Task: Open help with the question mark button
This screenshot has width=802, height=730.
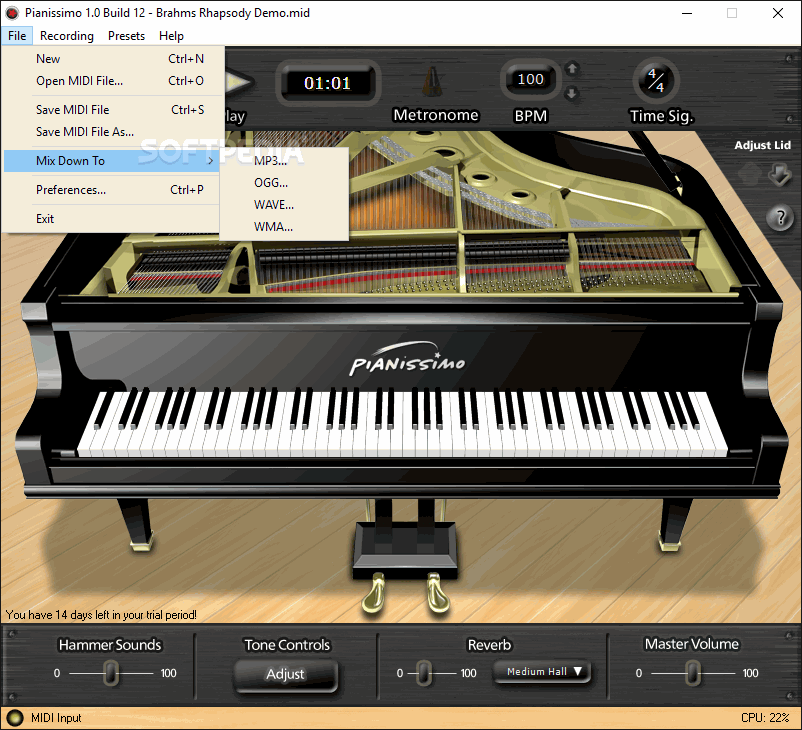Action: [780, 218]
